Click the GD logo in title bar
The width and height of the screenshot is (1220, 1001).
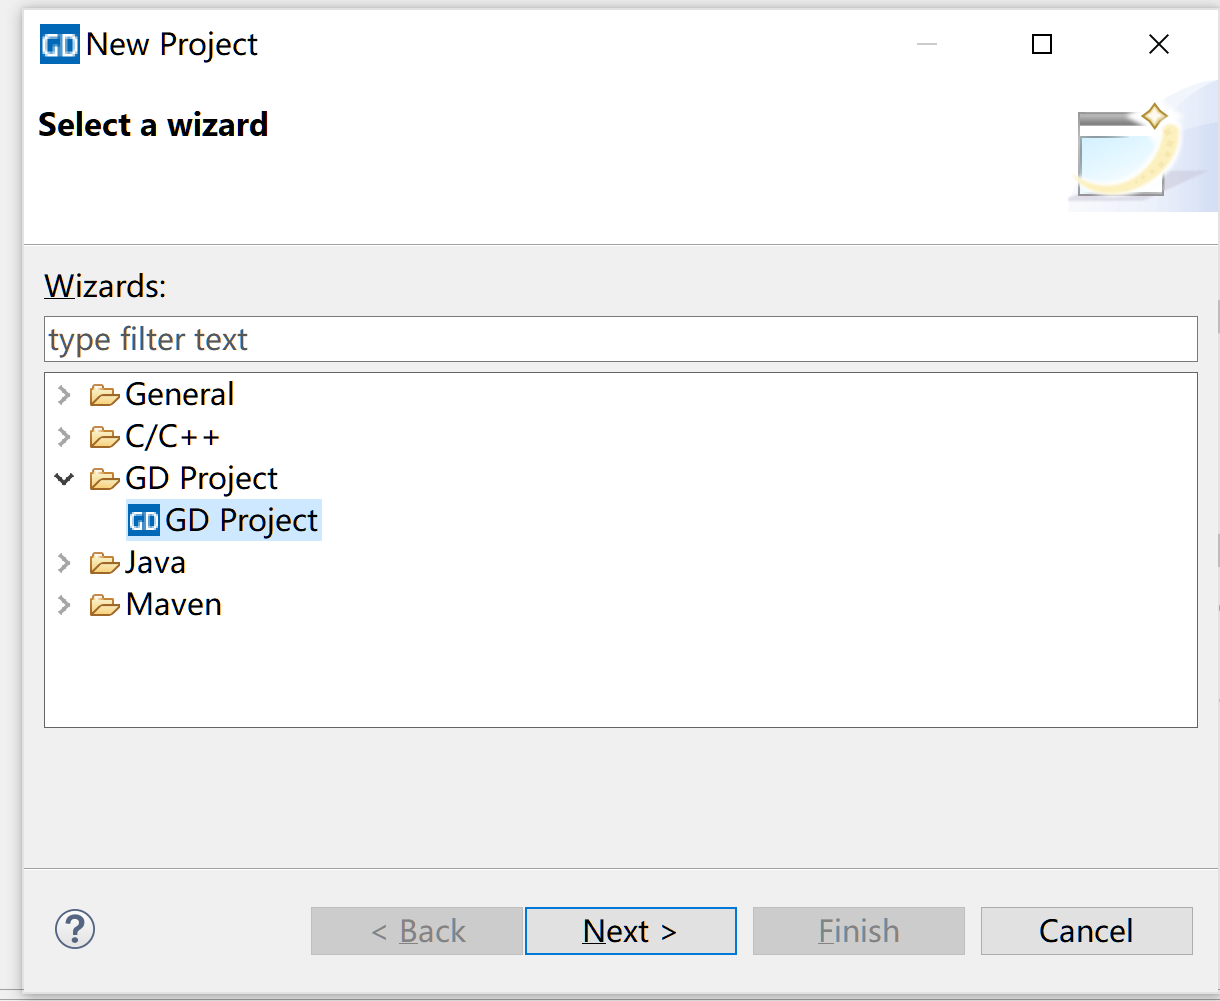pos(60,45)
